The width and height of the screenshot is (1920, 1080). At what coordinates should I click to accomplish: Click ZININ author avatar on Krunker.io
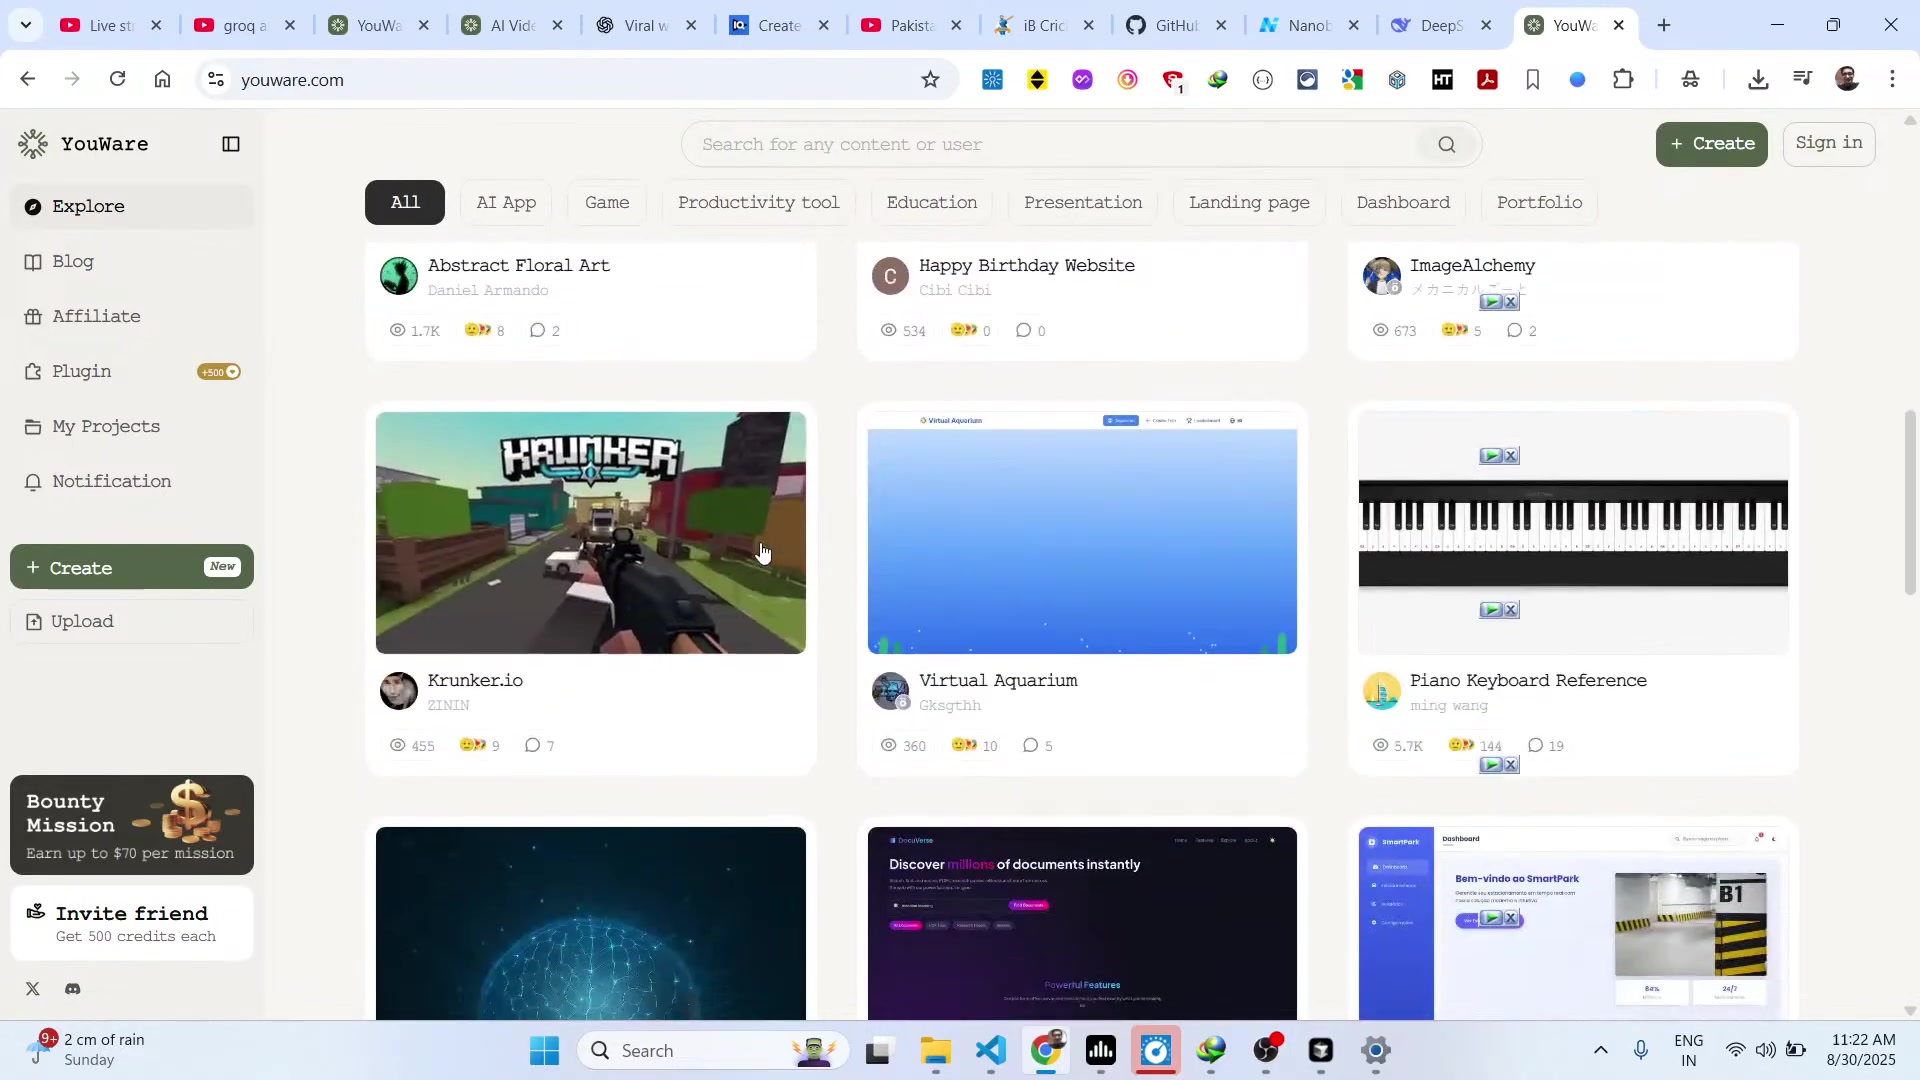(x=399, y=691)
